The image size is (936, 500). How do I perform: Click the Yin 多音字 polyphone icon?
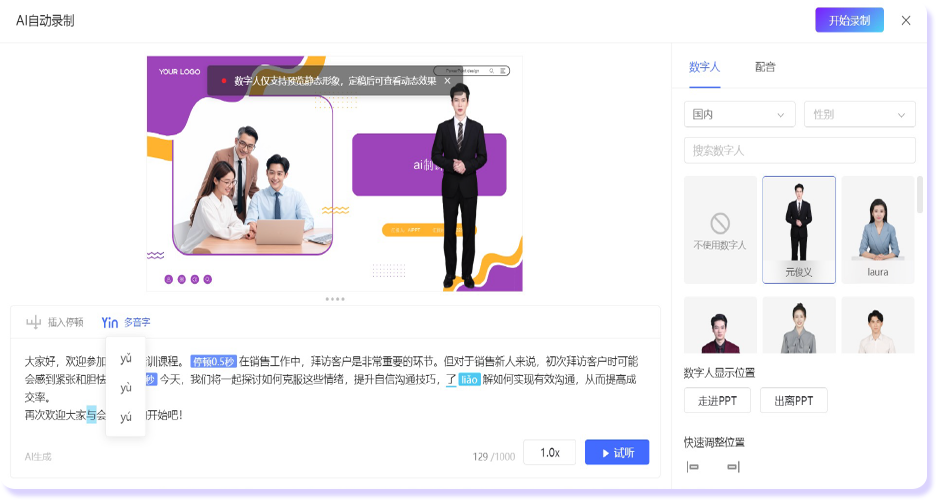(109, 322)
